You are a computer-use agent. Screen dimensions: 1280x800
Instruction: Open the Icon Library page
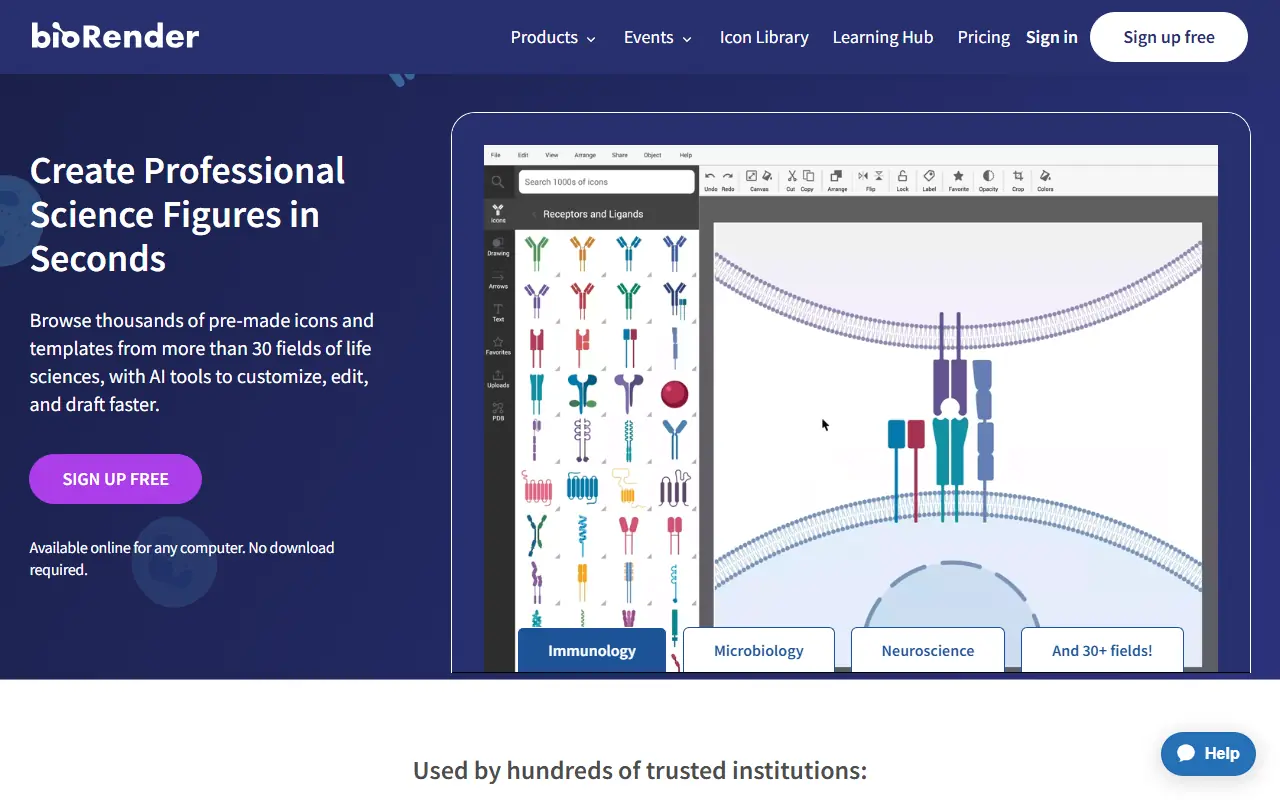[x=764, y=37]
